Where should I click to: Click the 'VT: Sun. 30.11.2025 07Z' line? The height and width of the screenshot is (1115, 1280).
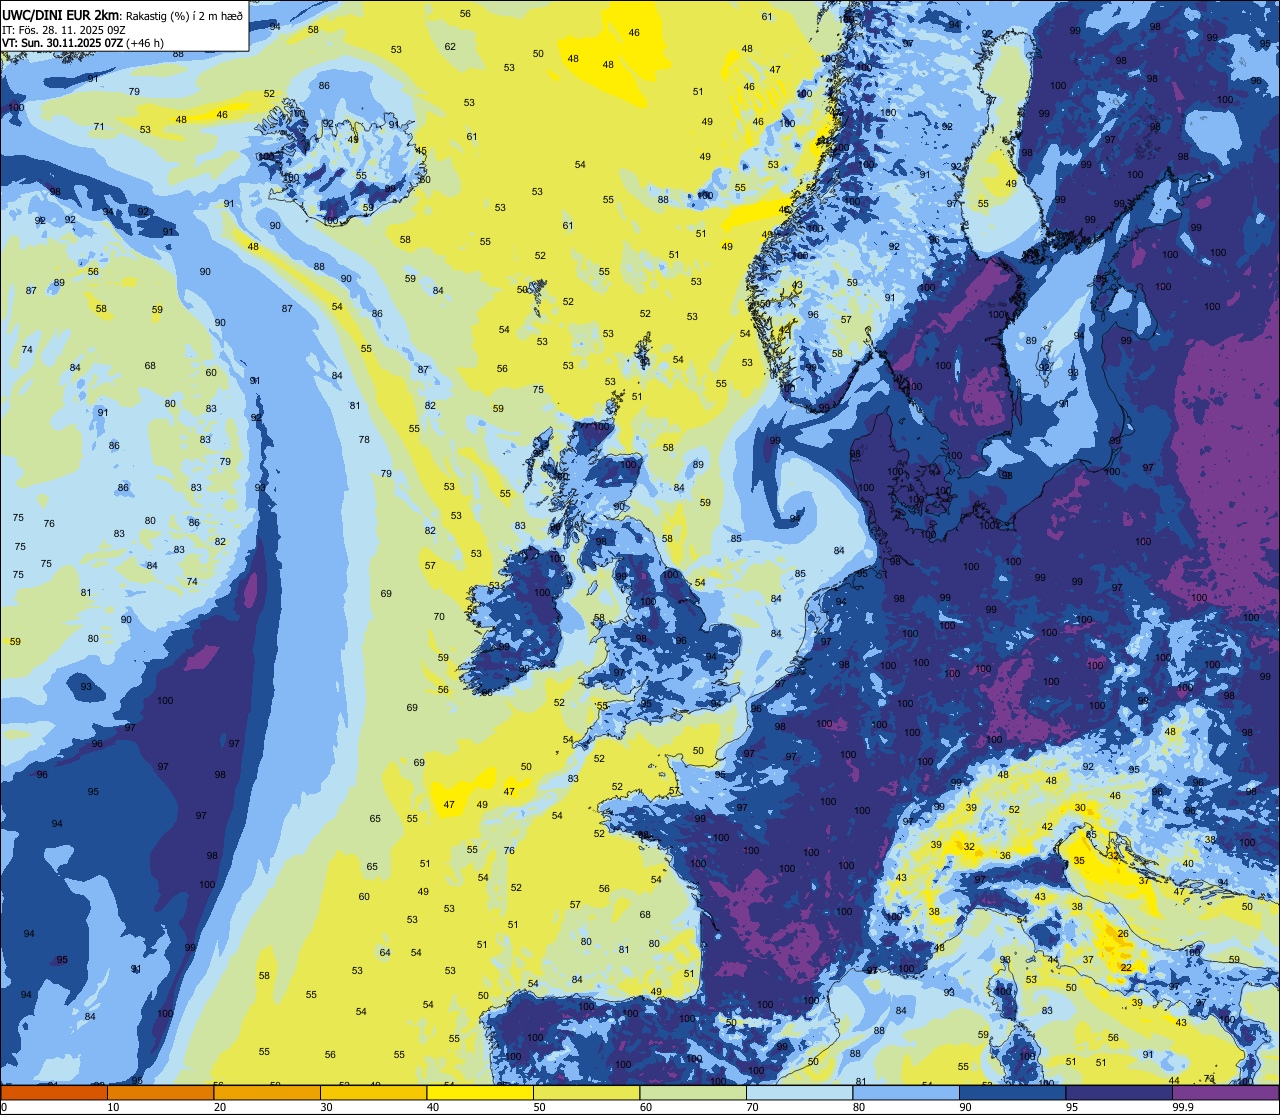pos(64,43)
